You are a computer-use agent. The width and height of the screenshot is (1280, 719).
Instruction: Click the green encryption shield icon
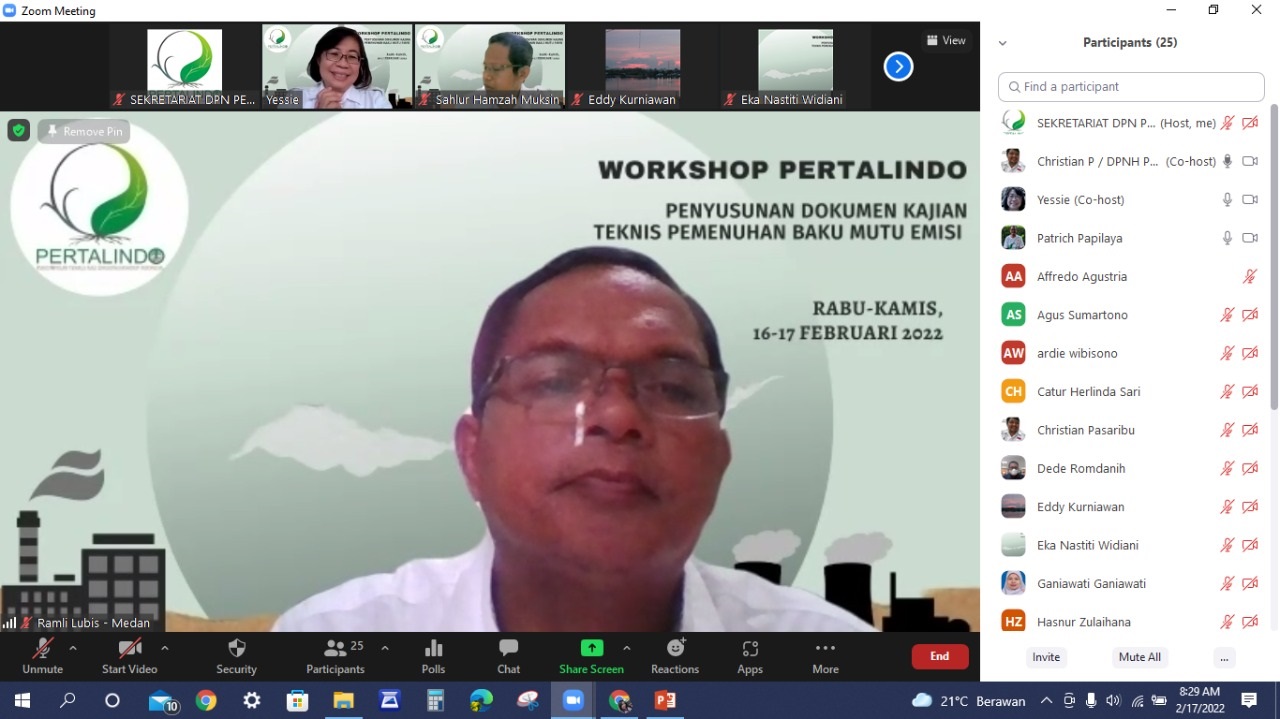tap(19, 131)
